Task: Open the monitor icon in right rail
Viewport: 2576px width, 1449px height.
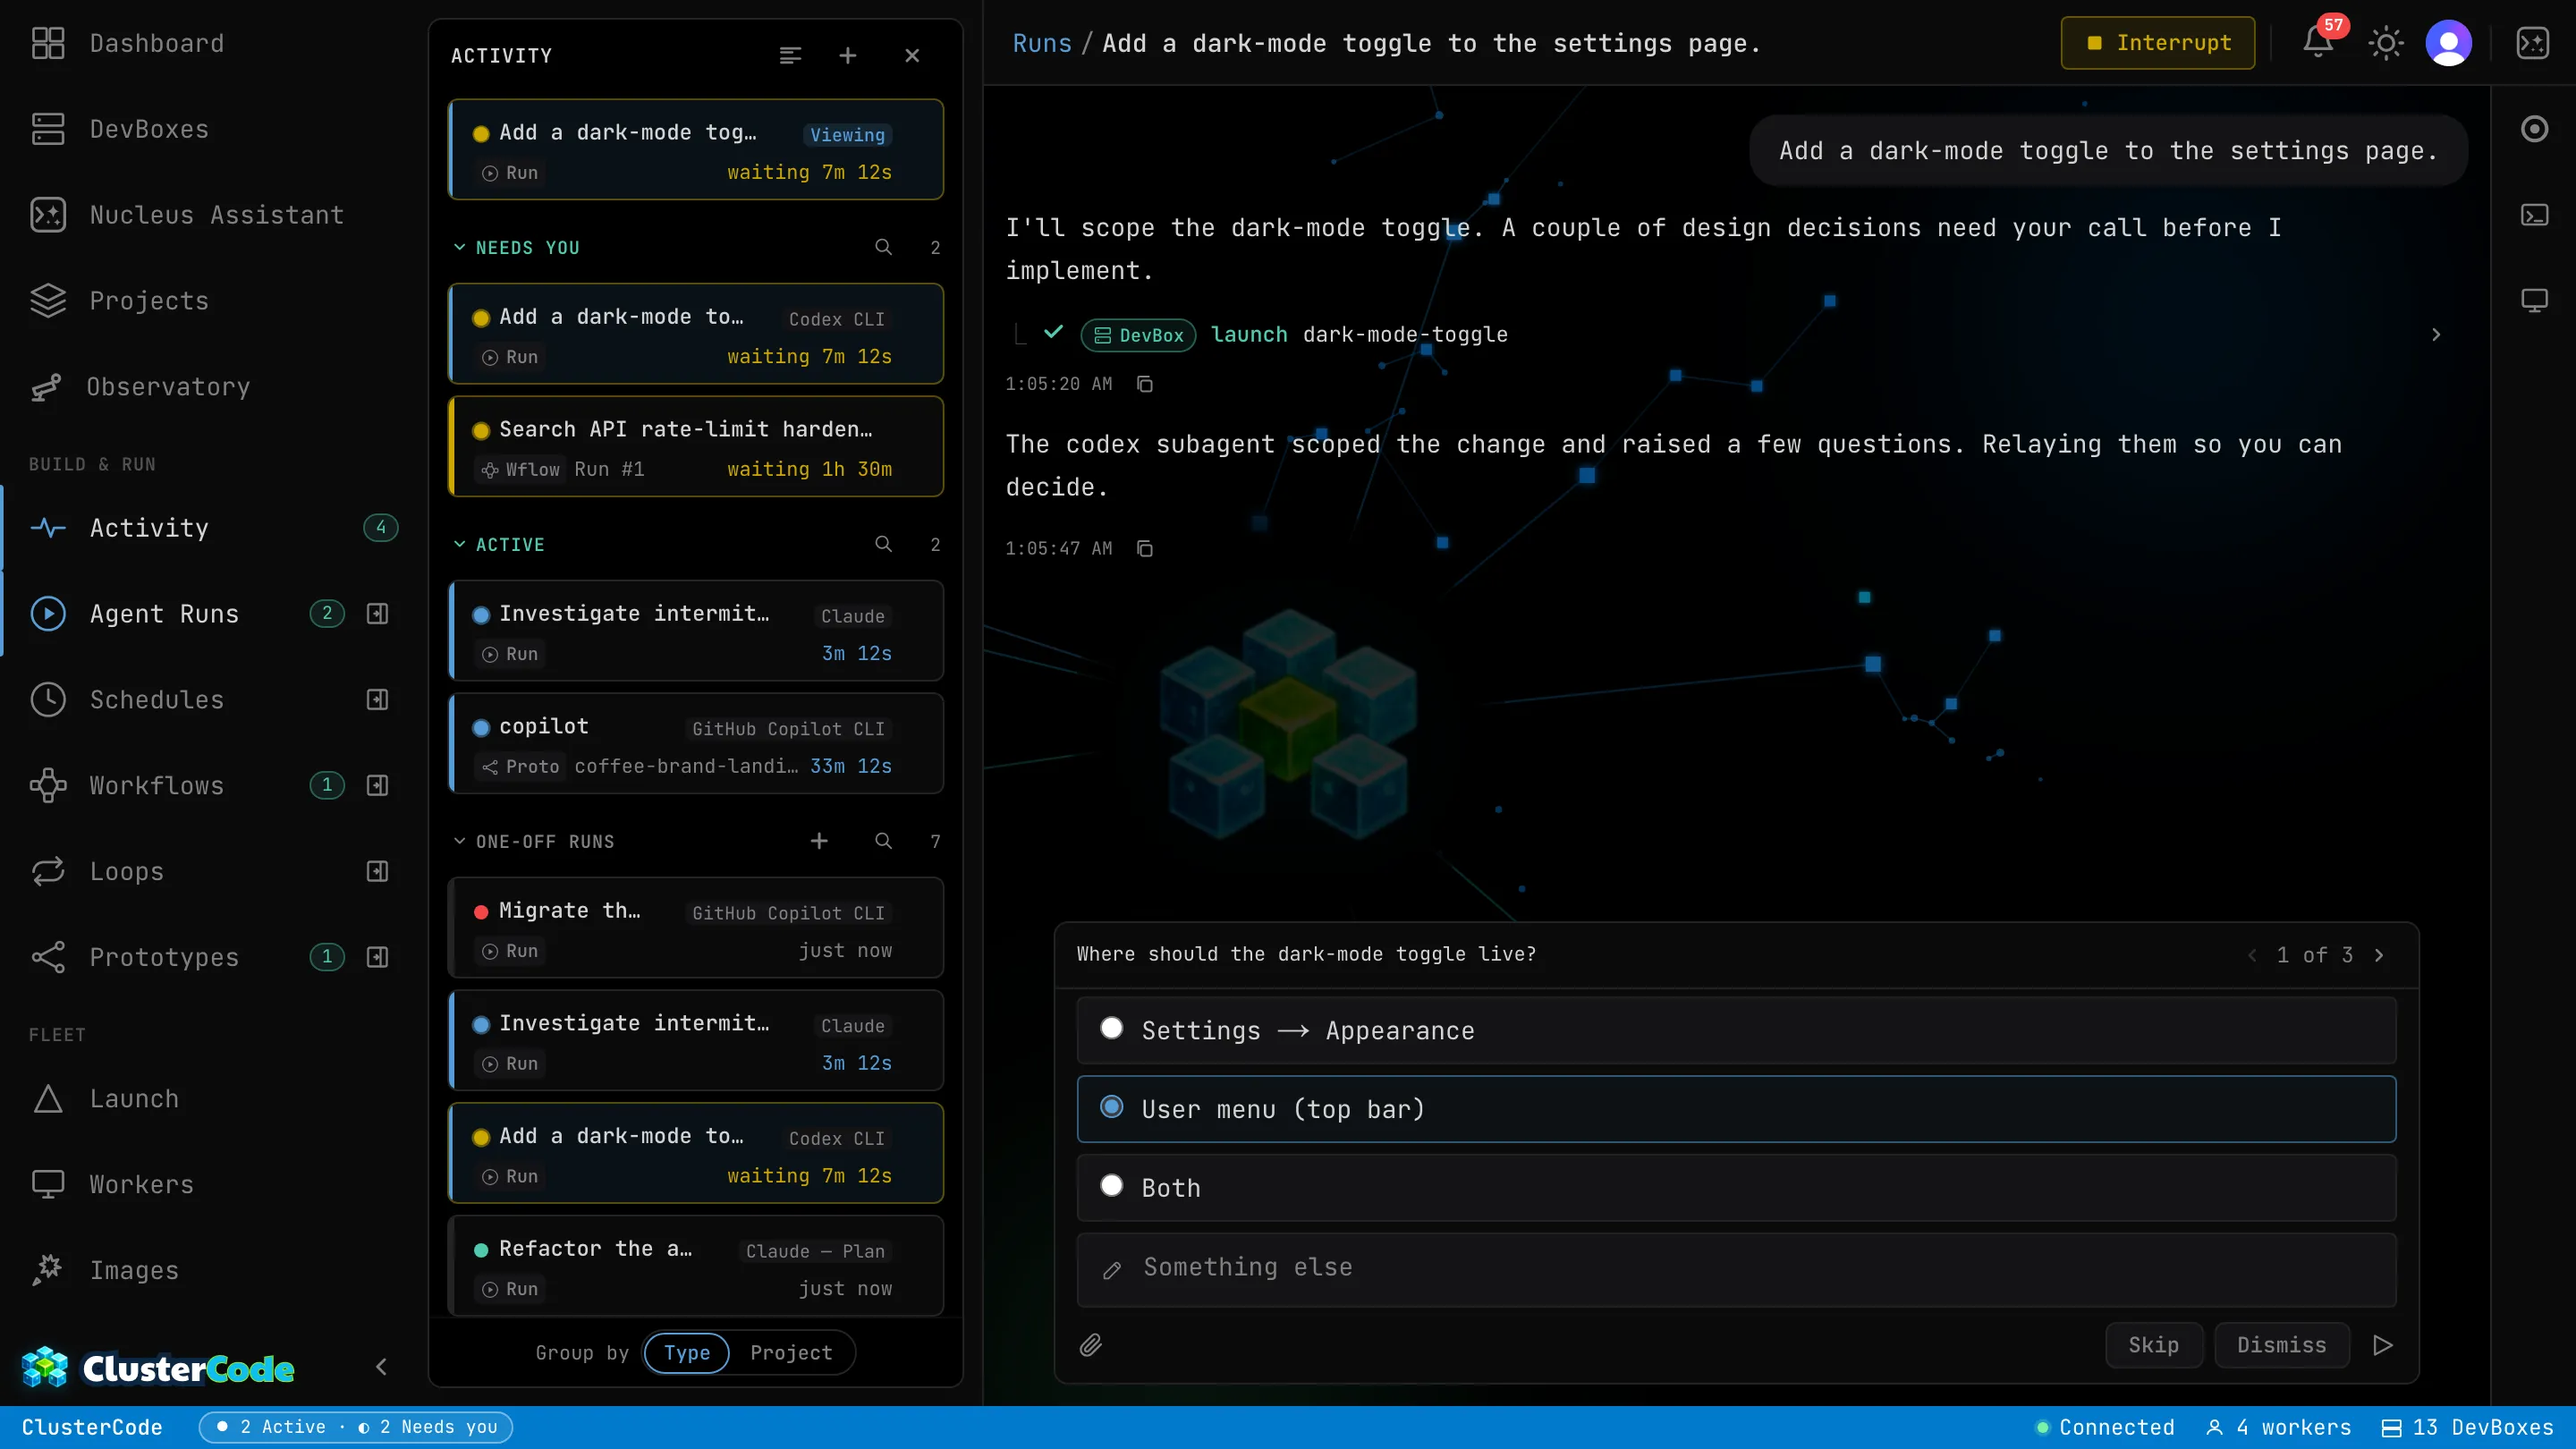Action: pyautogui.click(x=2534, y=301)
